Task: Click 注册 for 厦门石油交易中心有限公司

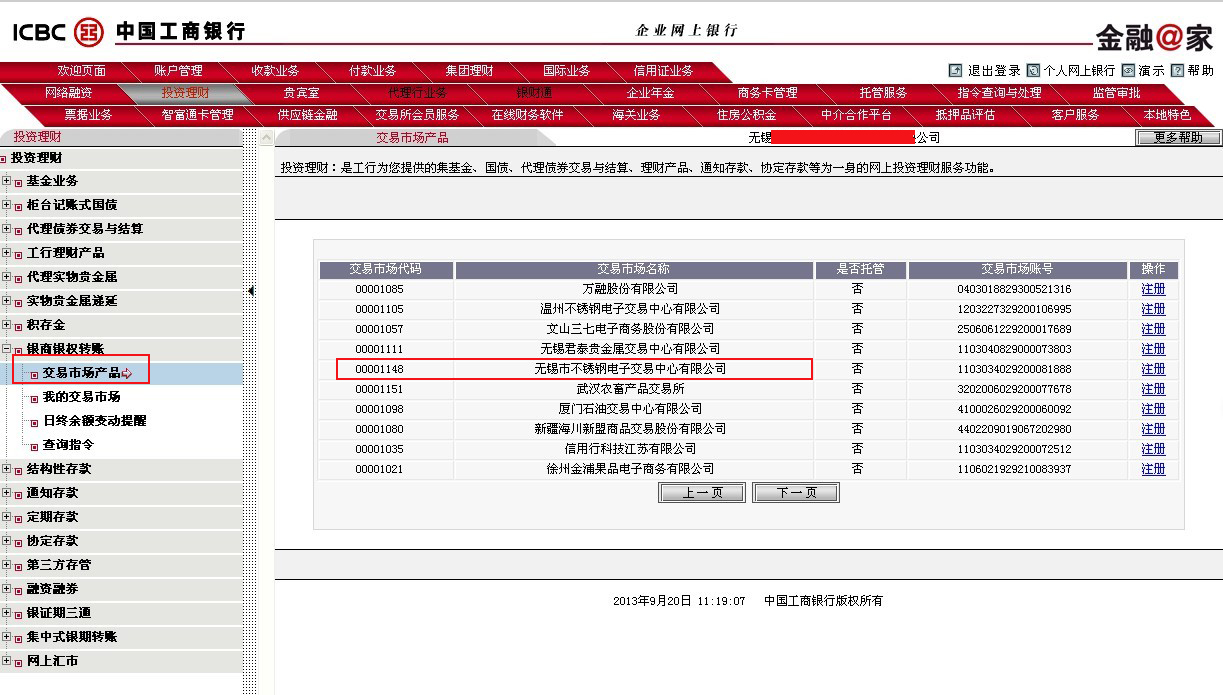Action: (1153, 409)
